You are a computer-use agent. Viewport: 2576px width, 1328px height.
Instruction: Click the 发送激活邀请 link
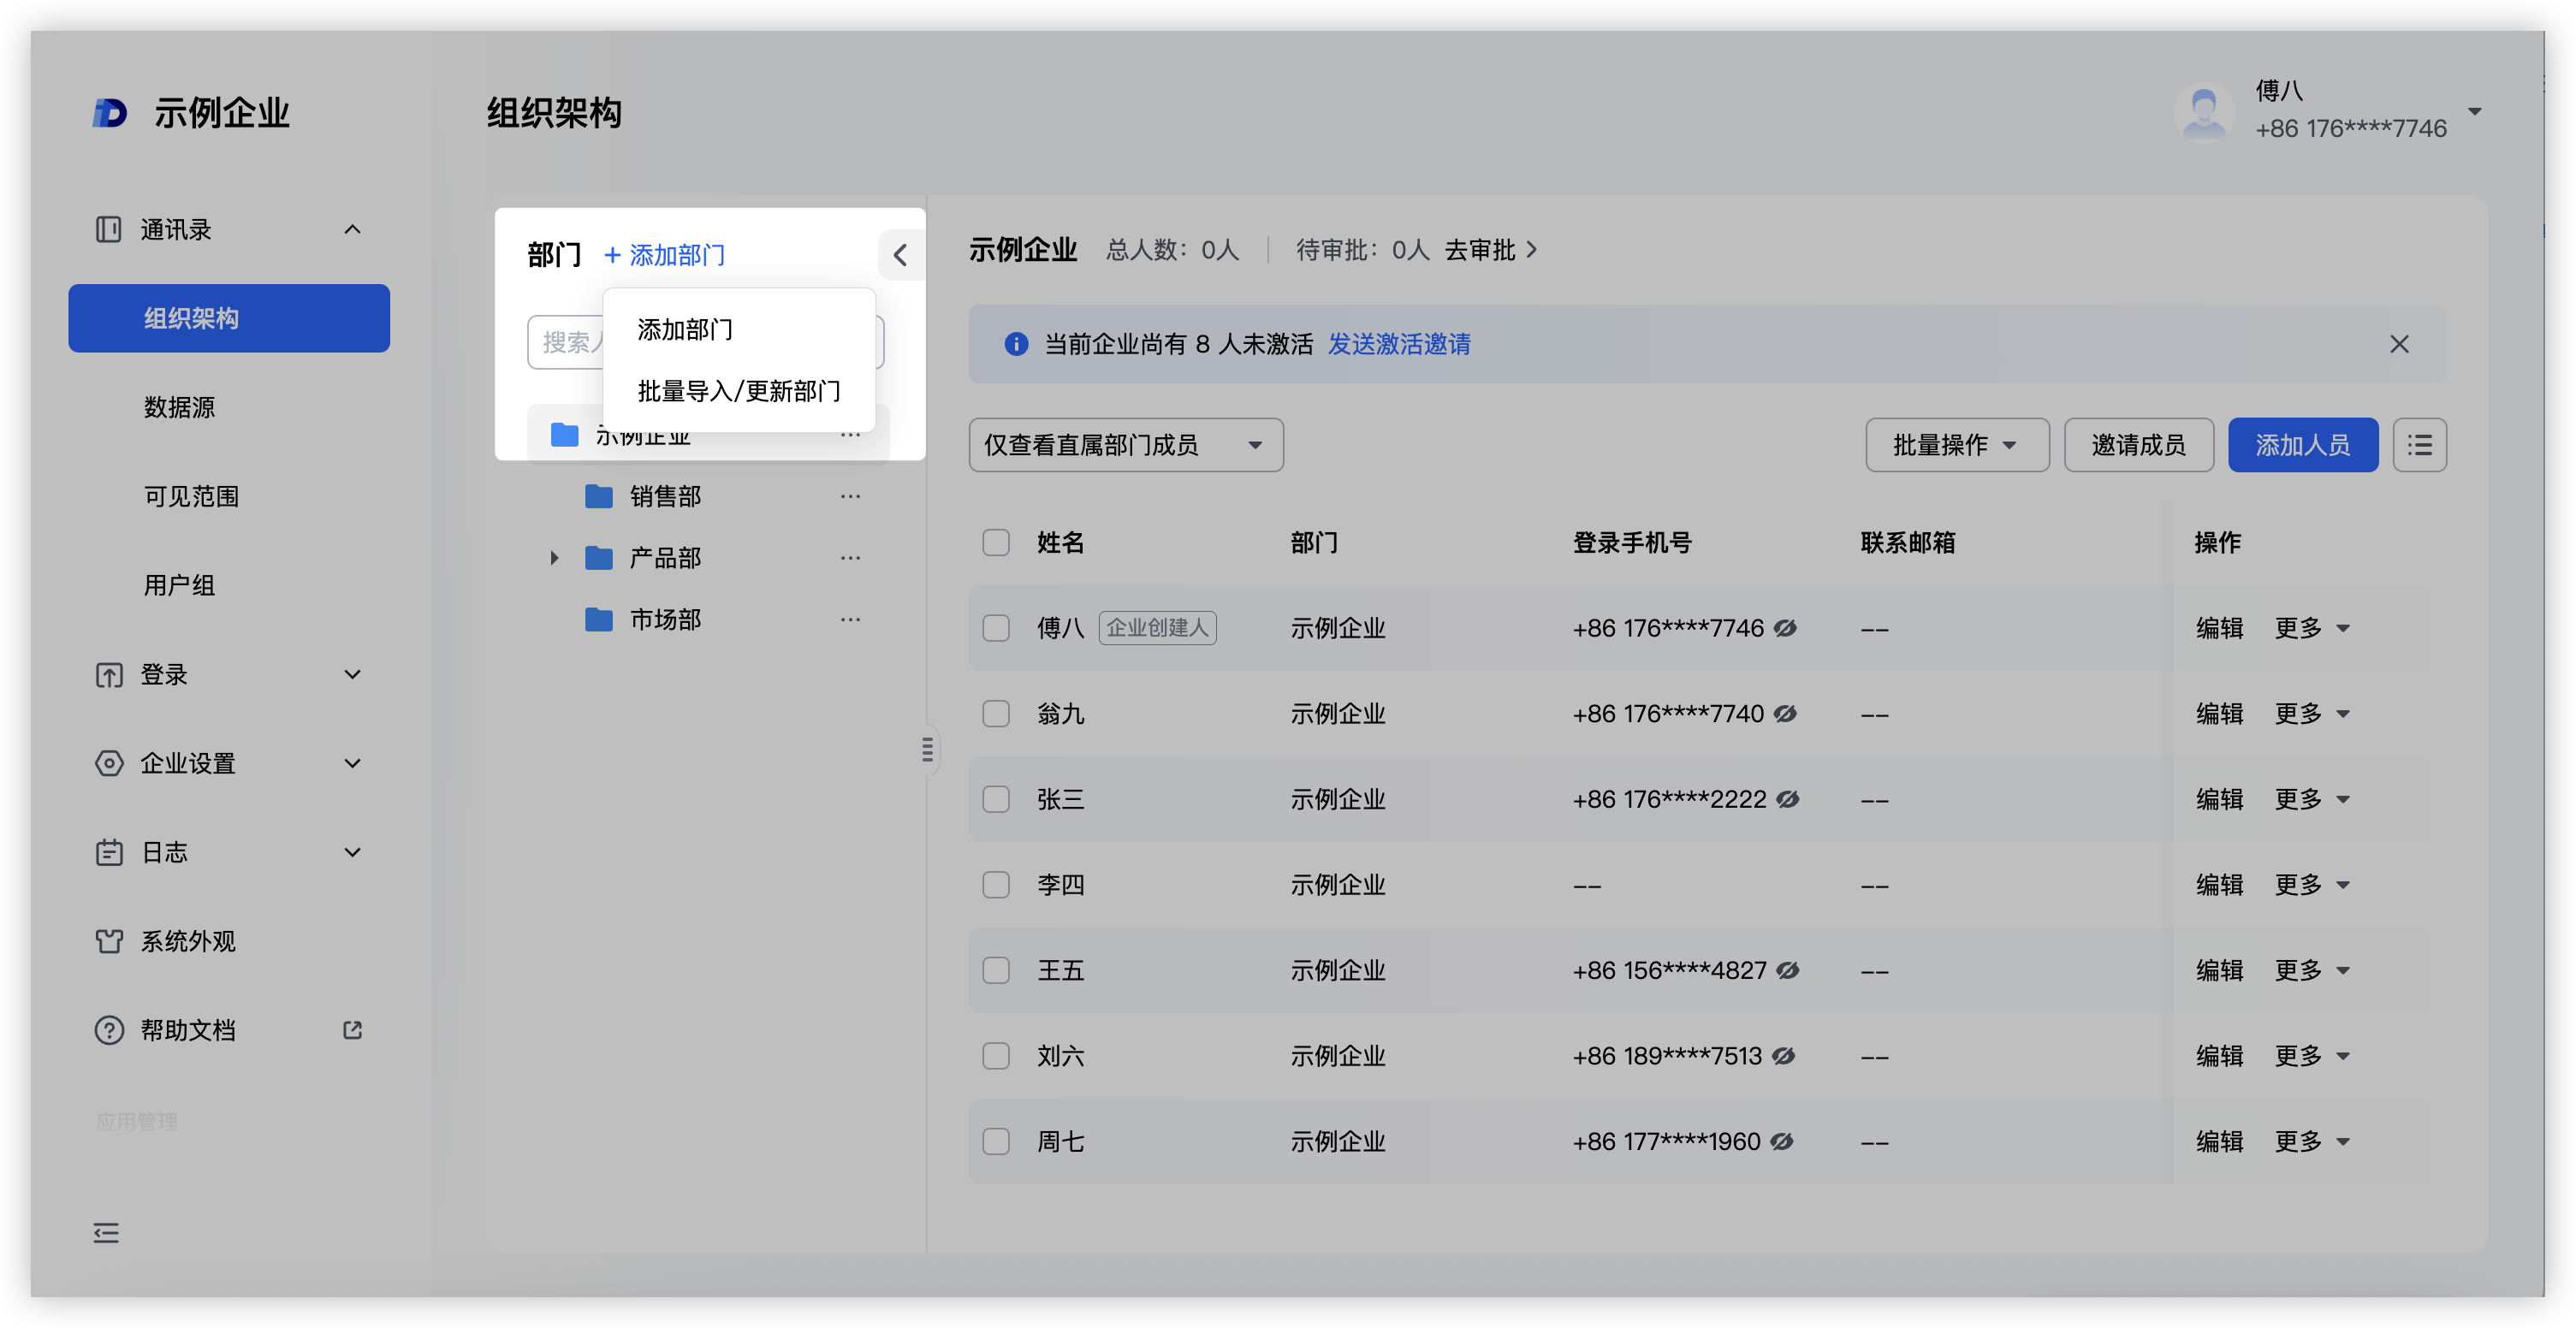tap(1398, 344)
